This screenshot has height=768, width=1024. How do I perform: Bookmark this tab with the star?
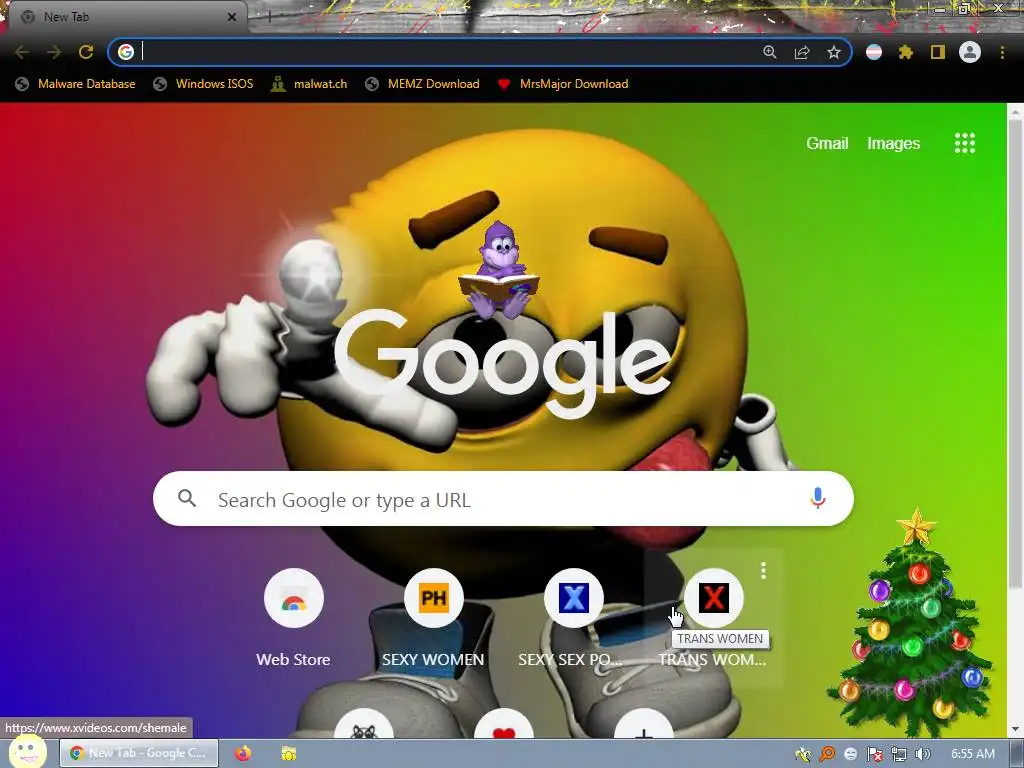click(x=834, y=52)
